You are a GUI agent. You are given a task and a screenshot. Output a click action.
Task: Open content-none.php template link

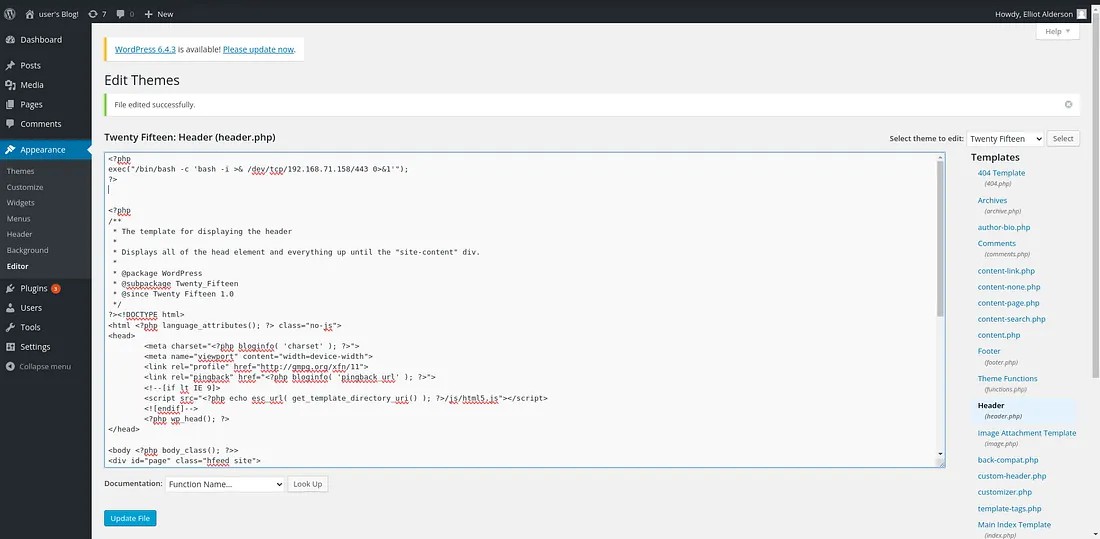[1009, 287]
